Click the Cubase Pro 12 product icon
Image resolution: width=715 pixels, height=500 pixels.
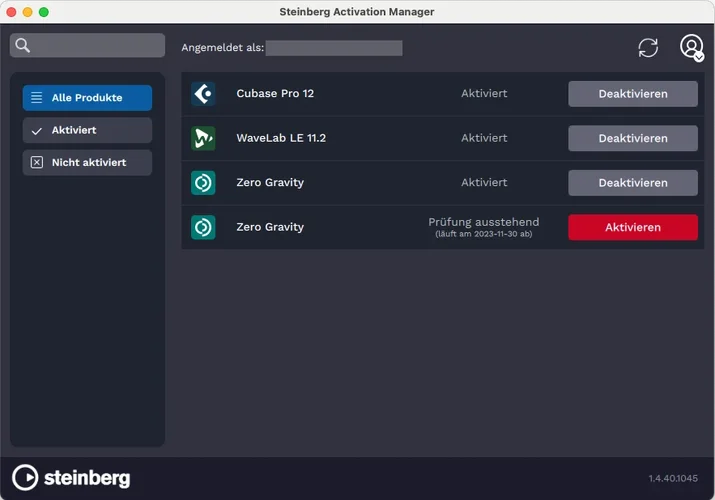[x=203, y=94]
